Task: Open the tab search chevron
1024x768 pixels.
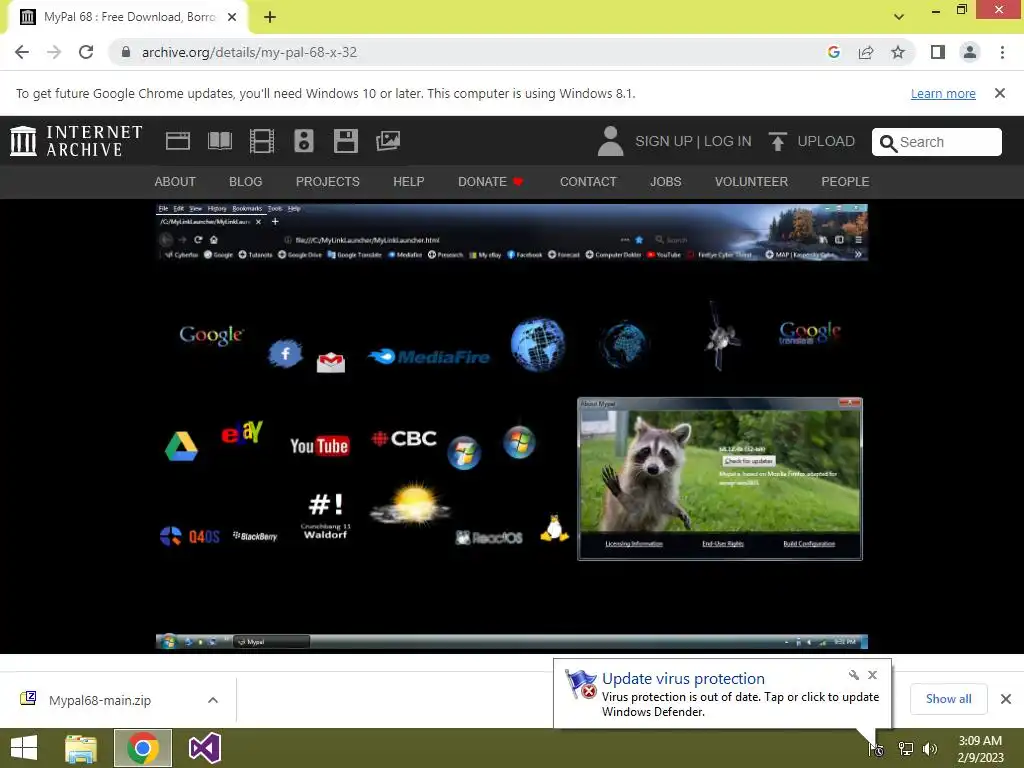Action: click(x=899, y=17)
